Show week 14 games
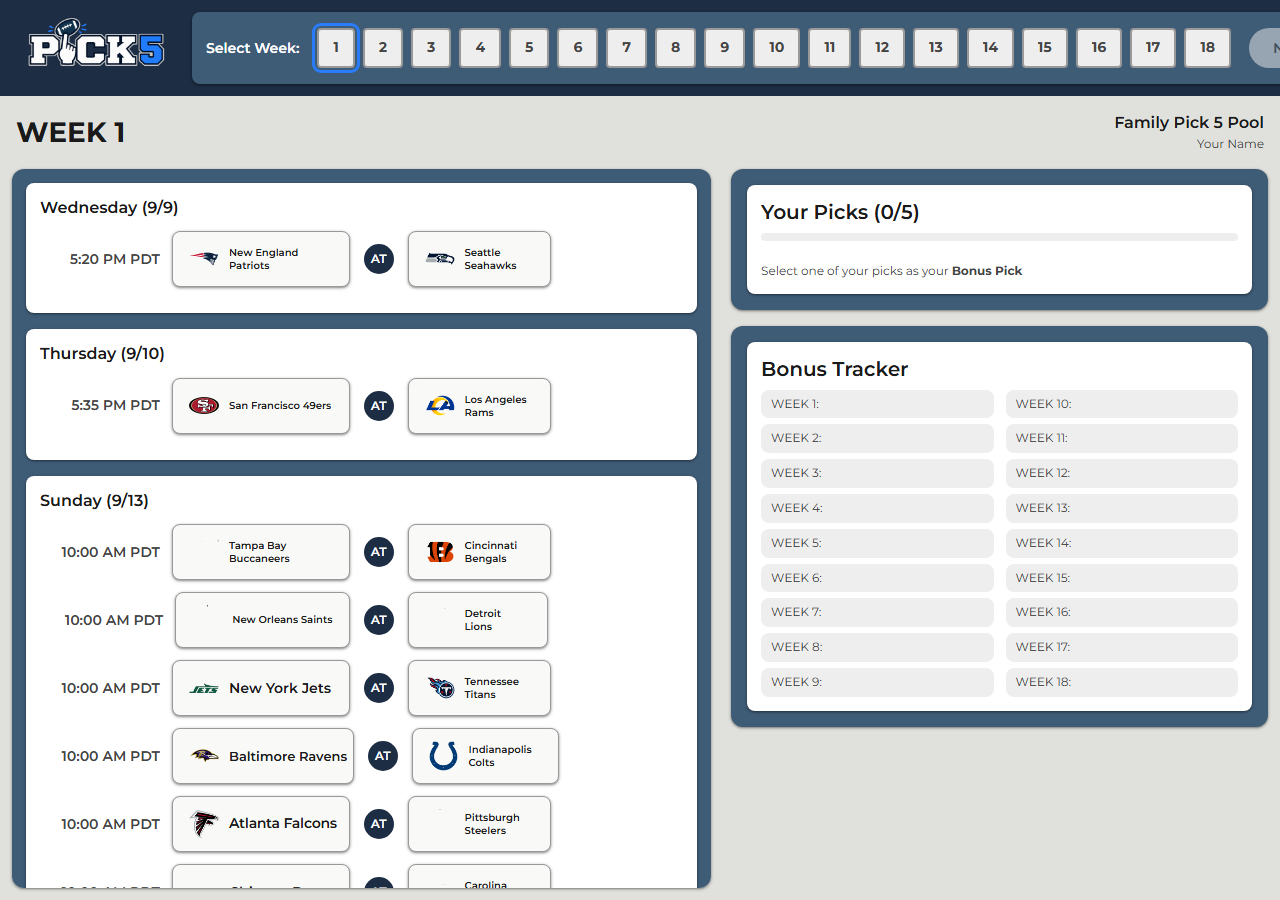 click(x=990, y=48)
